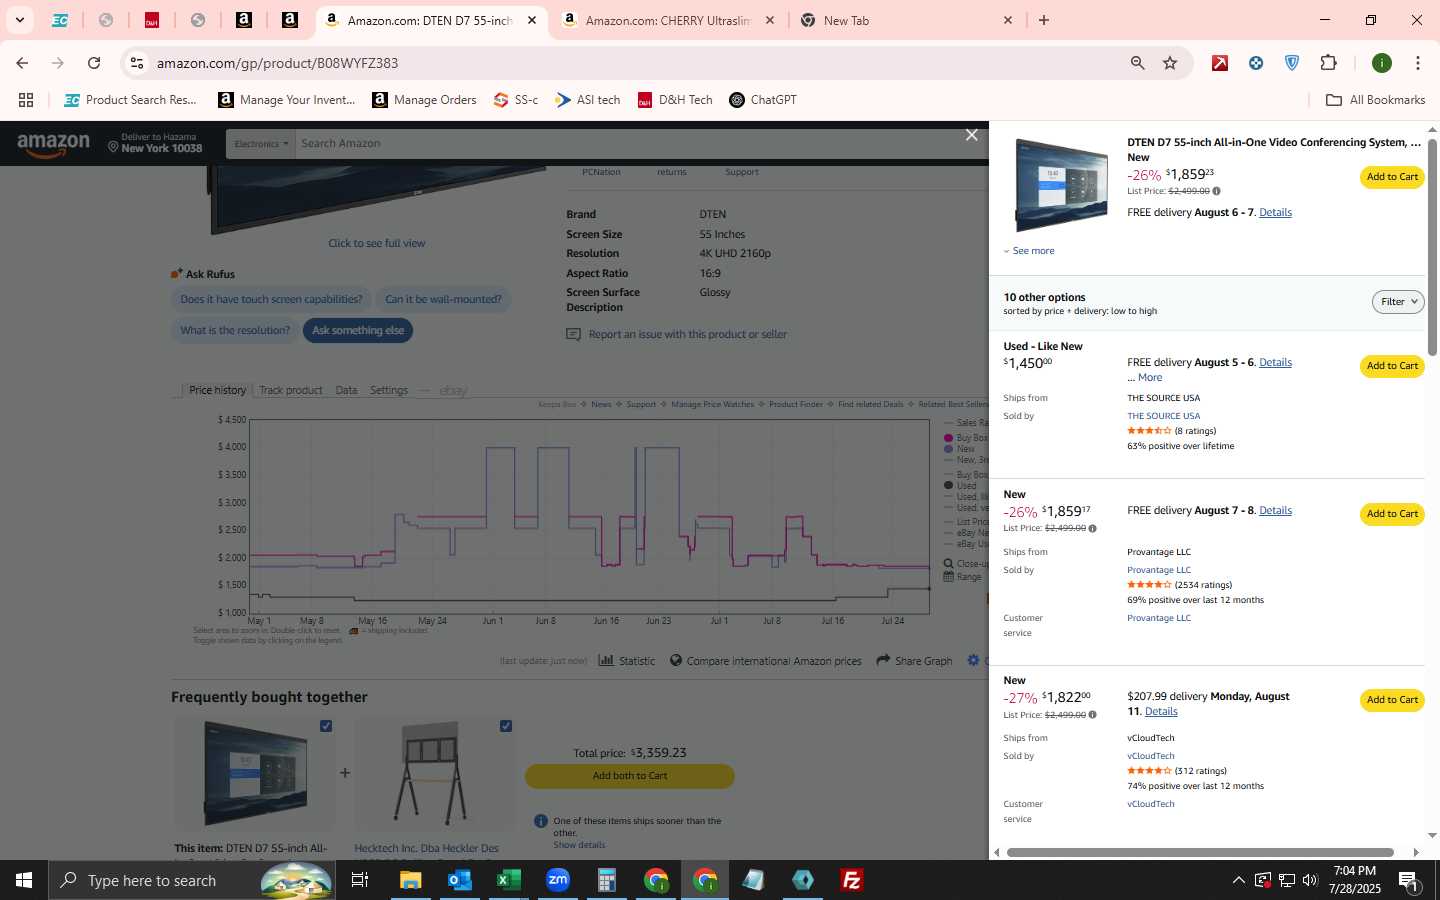Click Ask something else button
The height and width of the screenshot is (900, 1440).
358,330
